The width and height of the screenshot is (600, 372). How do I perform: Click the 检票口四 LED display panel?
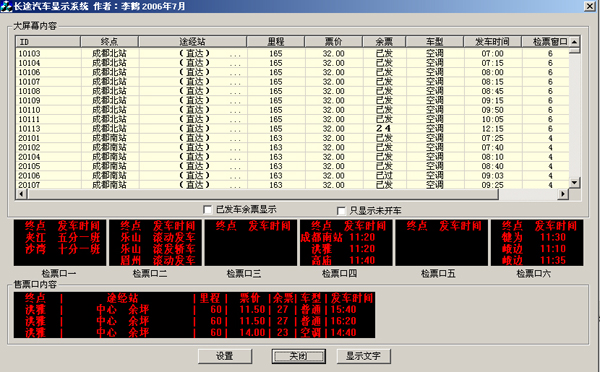[x=346, y=243]
